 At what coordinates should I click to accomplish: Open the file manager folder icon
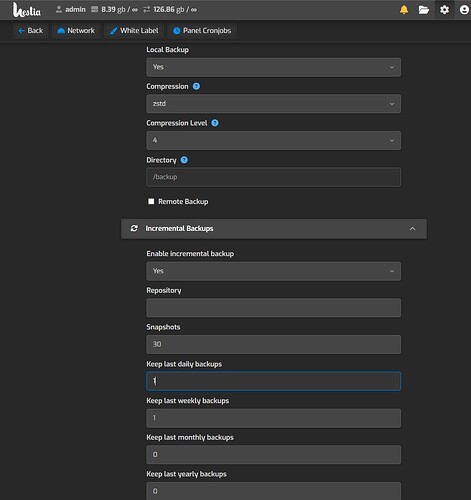[424, 10]
